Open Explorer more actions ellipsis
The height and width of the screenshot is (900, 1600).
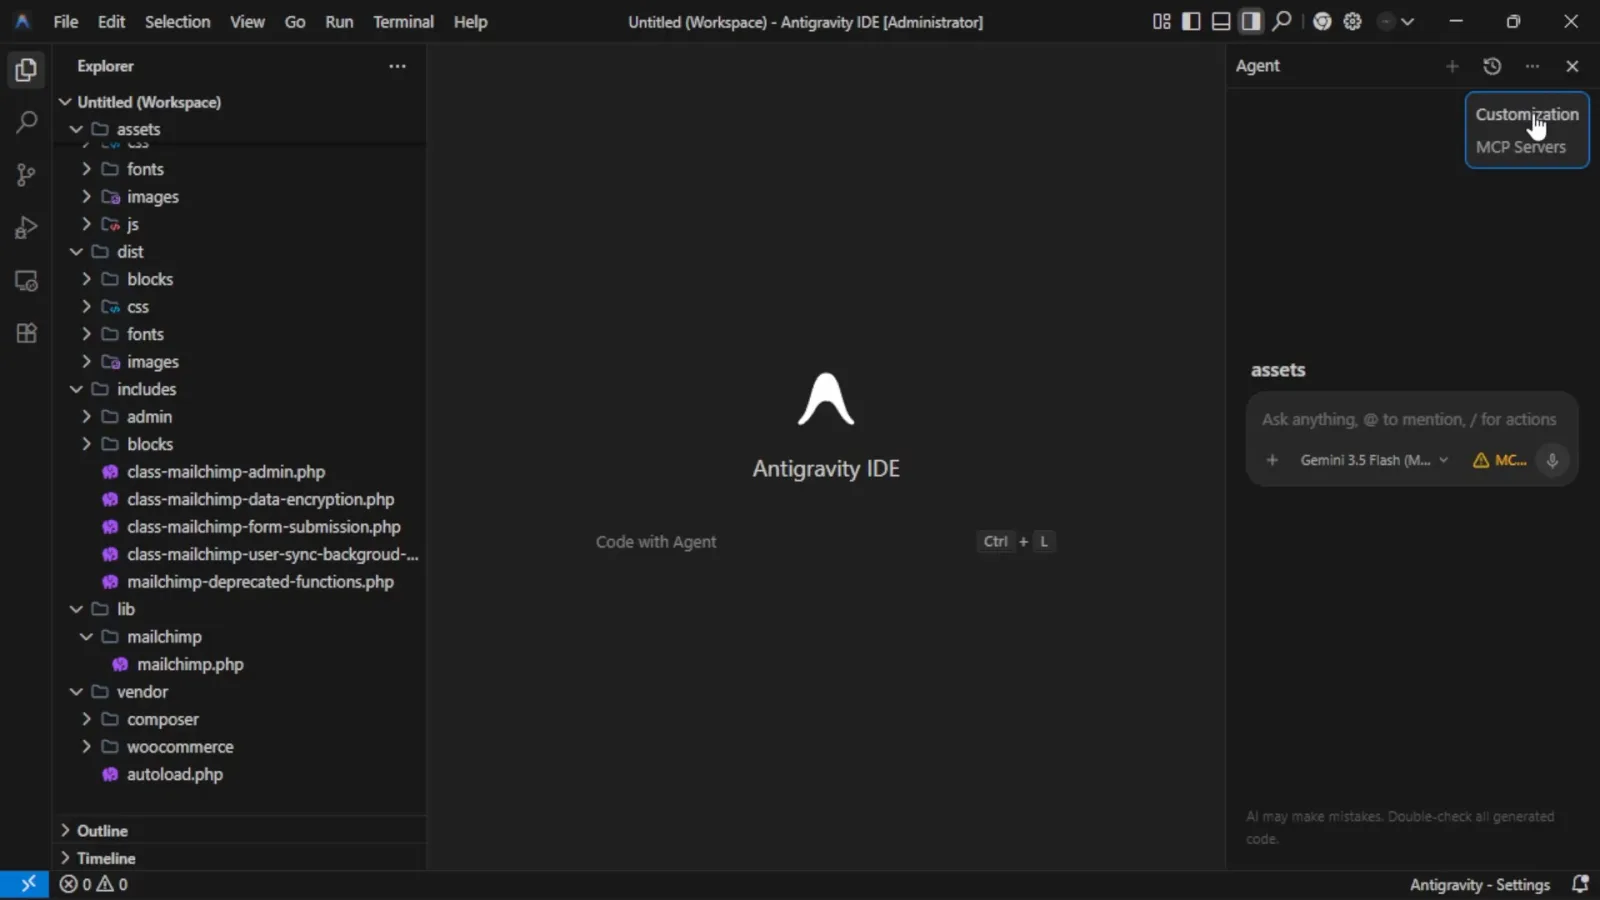point(397,66)
